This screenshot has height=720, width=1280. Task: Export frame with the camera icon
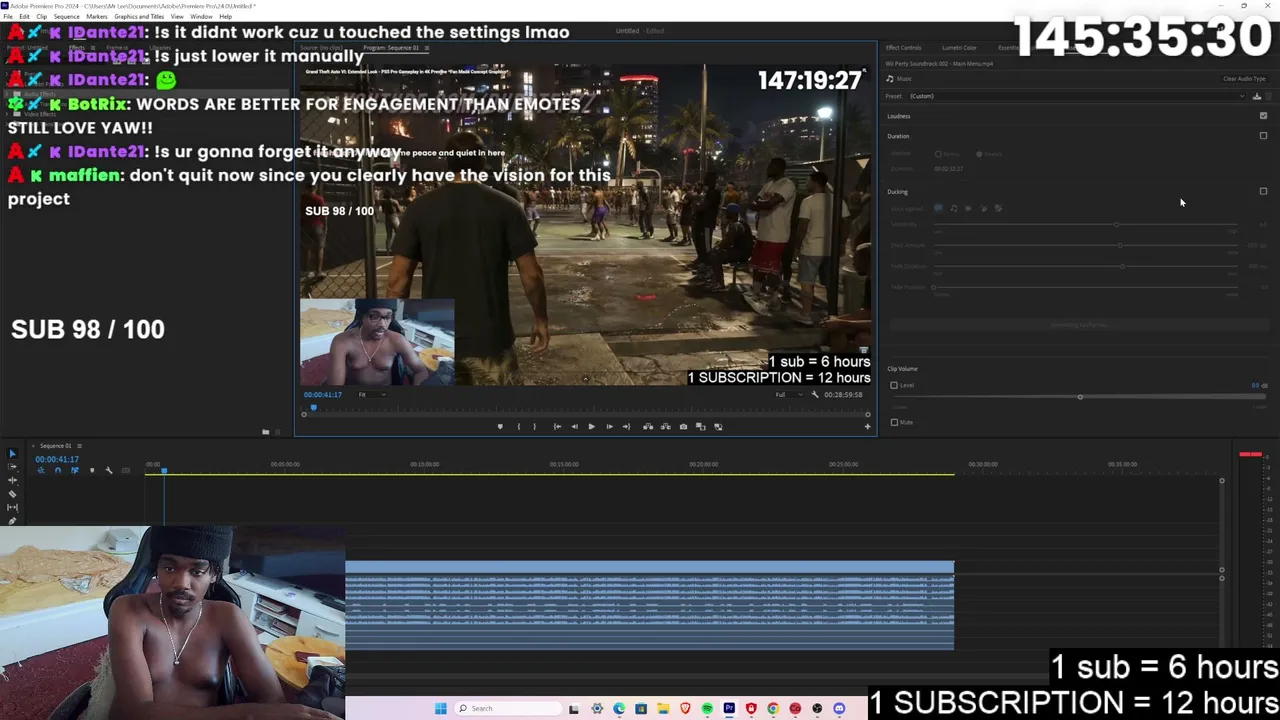tap(683, 427)
